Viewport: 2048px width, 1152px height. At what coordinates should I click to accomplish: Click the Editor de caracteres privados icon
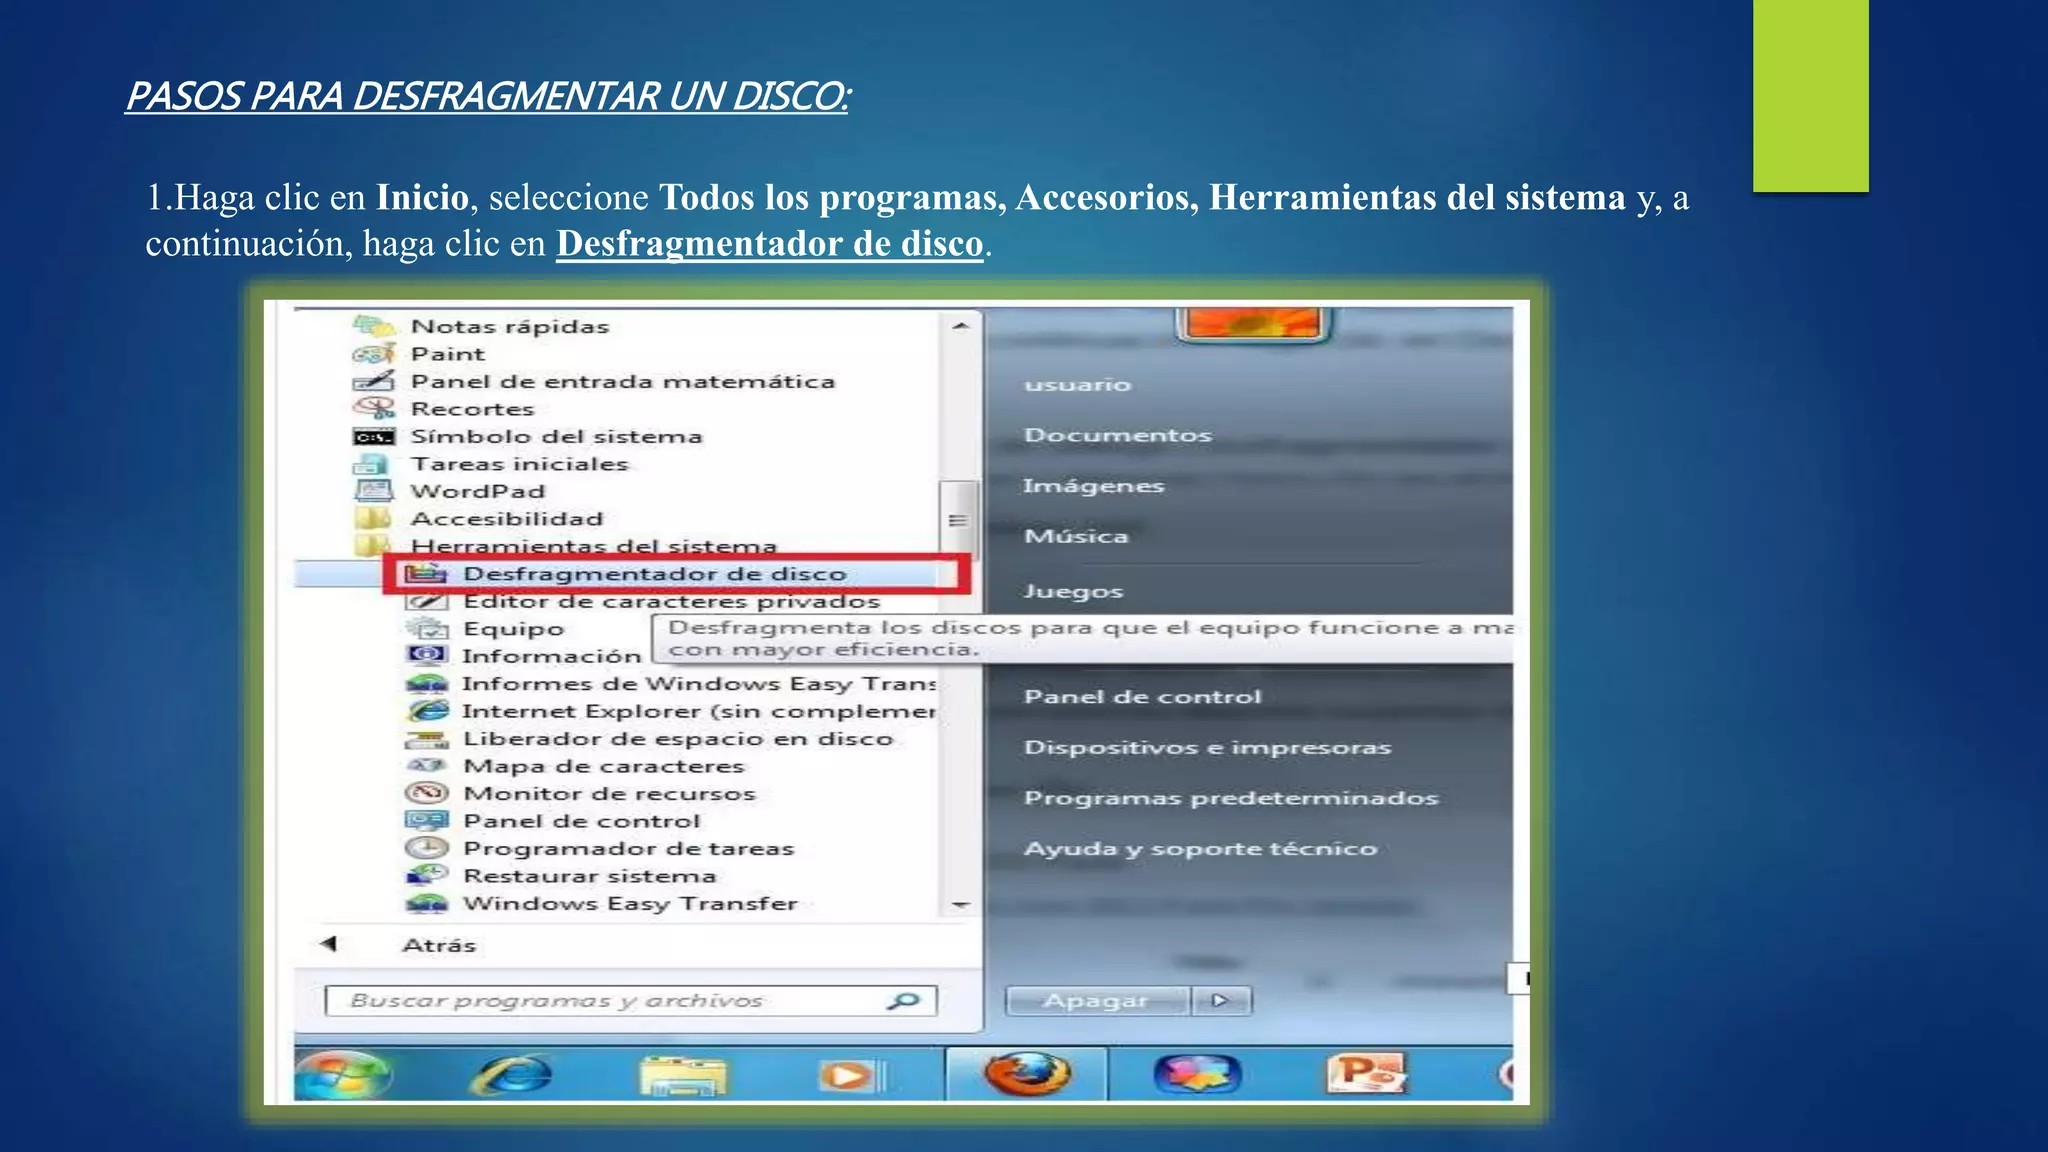click(425, 602)
